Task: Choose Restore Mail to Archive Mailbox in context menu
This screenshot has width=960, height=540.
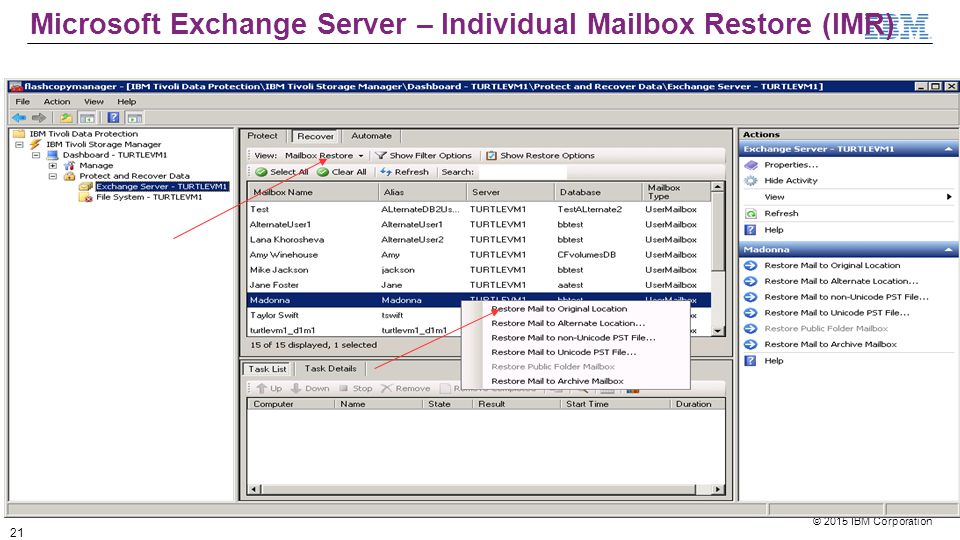Action: click(557, 381)
